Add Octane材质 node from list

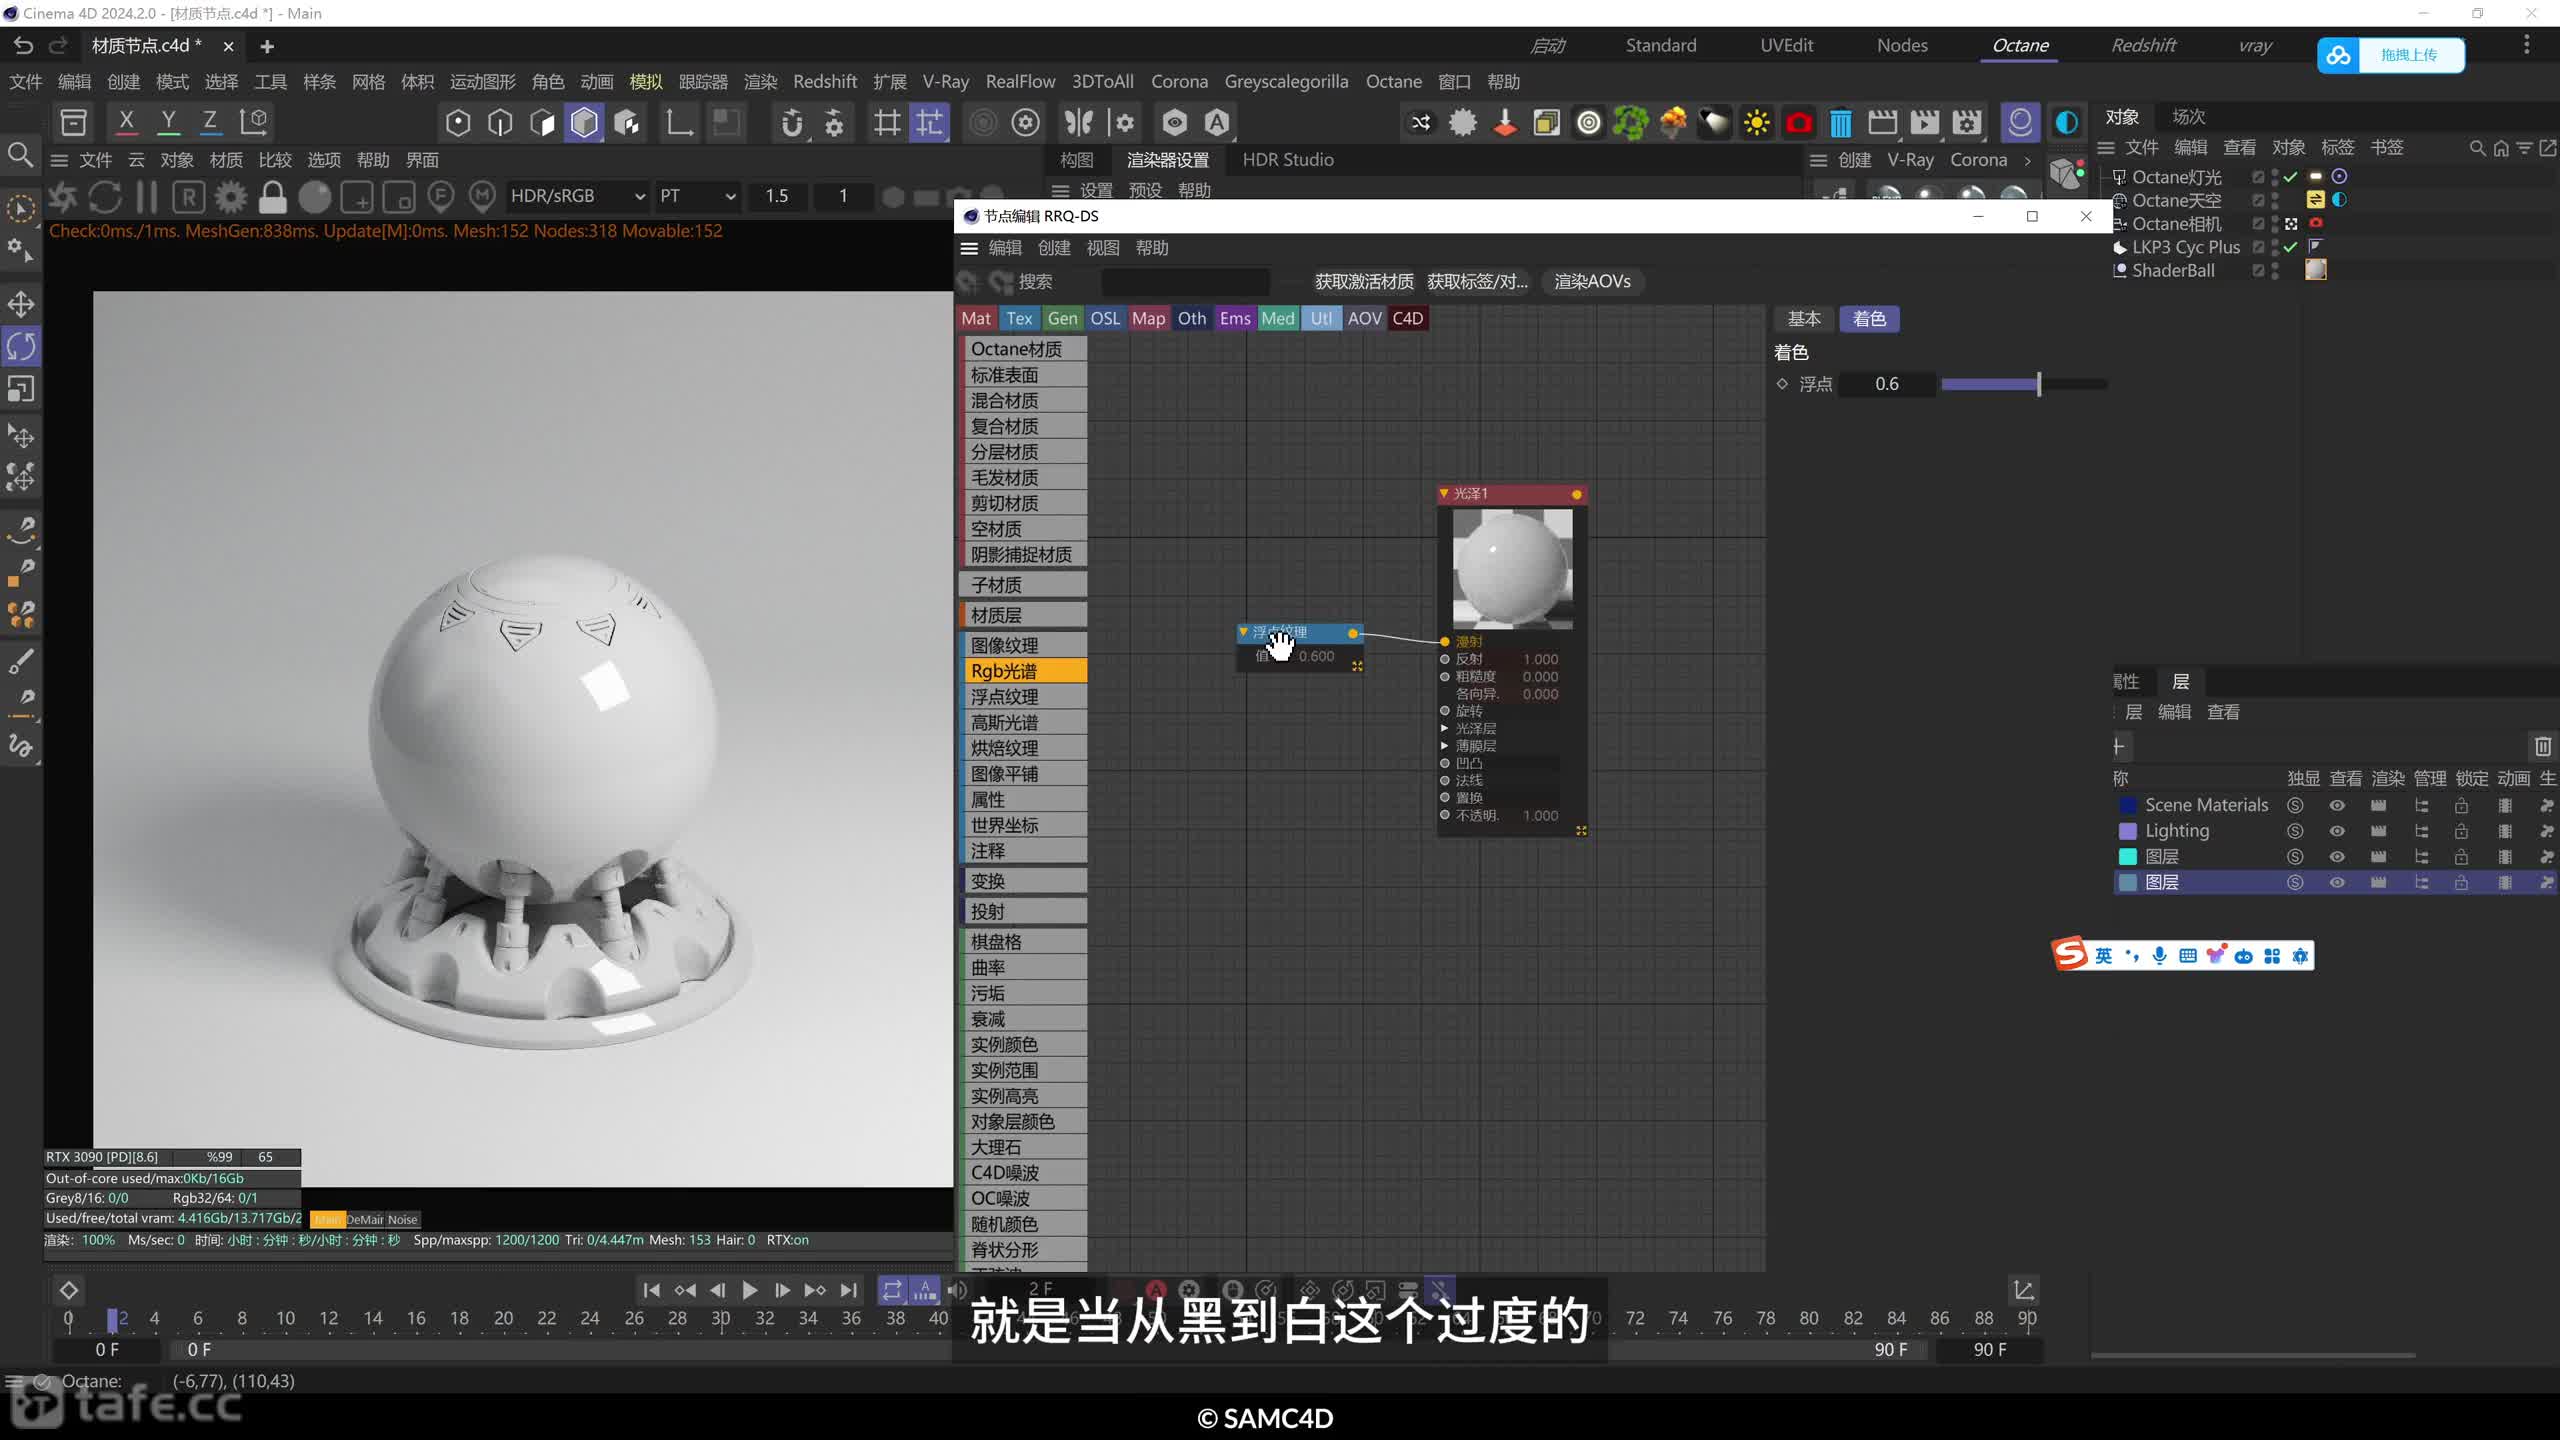[x=1023, y=349]
